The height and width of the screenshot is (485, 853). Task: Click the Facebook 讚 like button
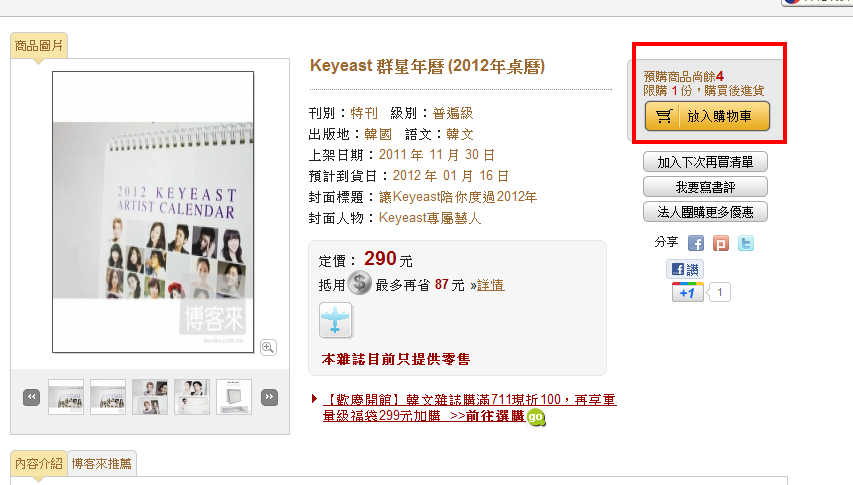coord(685,269)
